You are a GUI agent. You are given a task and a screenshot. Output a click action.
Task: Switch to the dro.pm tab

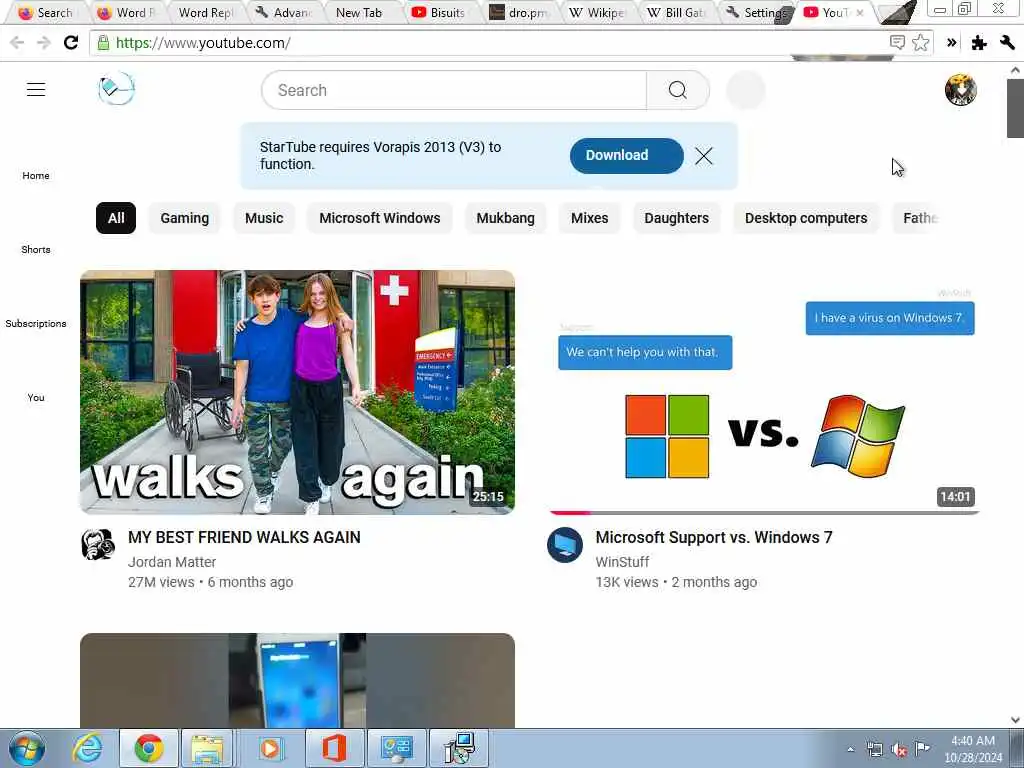pyautogui.click(x=519, y=12)
